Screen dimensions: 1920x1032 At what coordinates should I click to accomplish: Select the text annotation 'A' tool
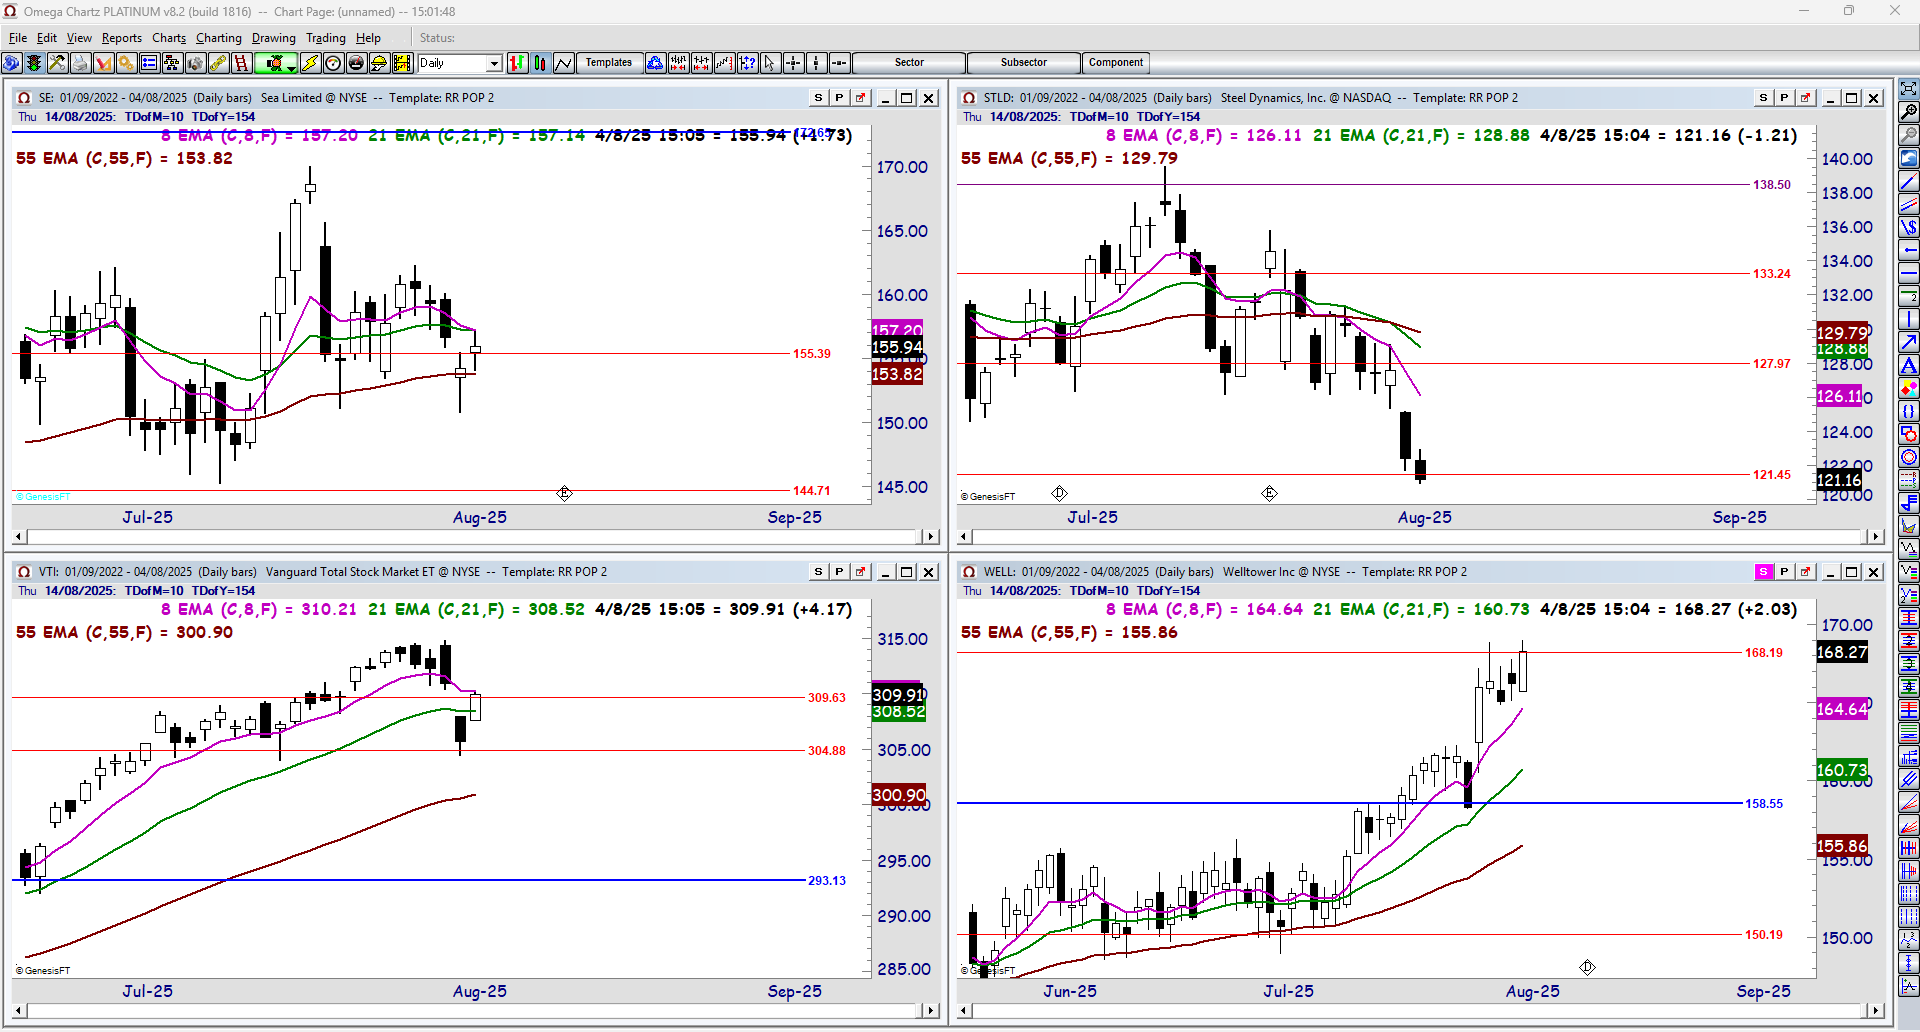(x=1909, y=366)
